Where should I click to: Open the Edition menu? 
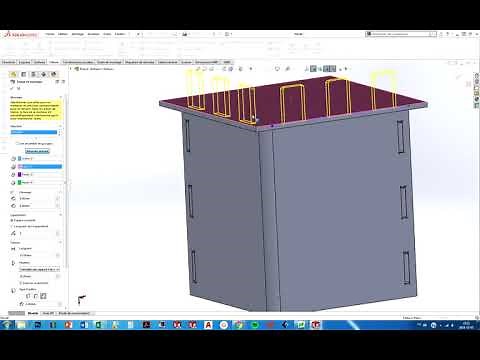63,34
